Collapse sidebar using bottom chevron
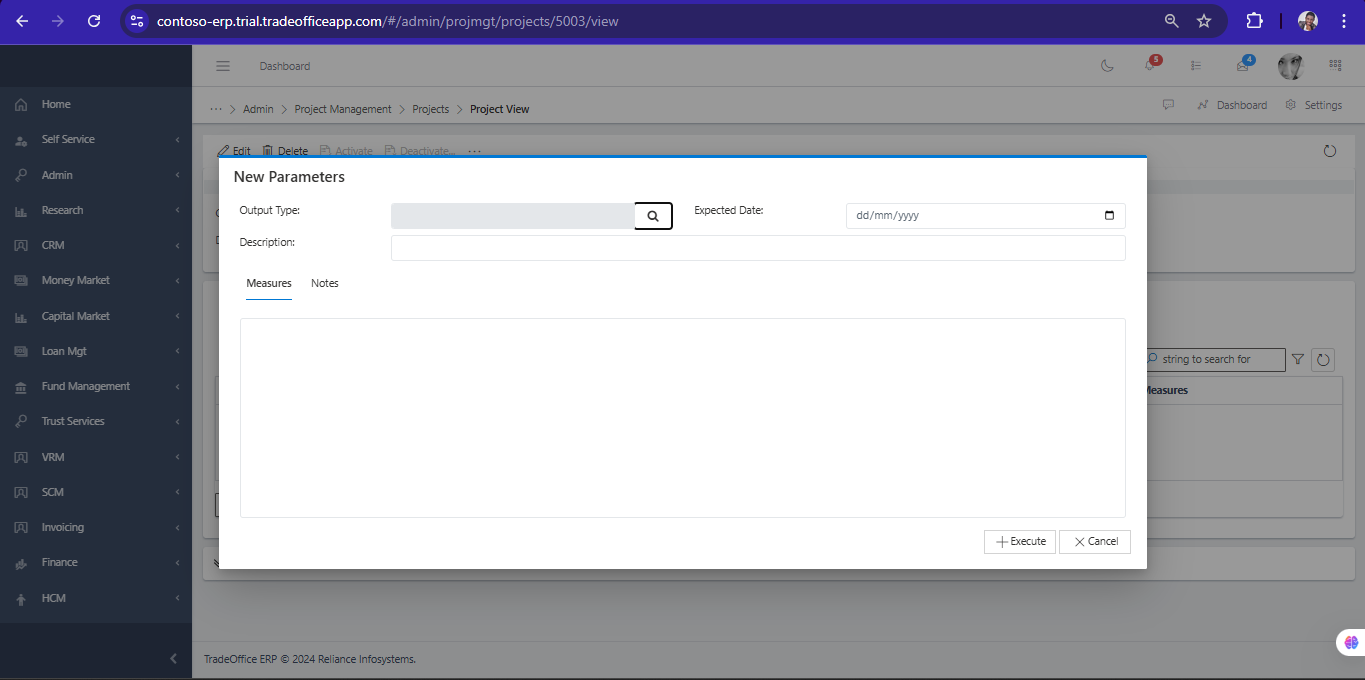Screen dimensions: 1365x680 tap(173, 658)
